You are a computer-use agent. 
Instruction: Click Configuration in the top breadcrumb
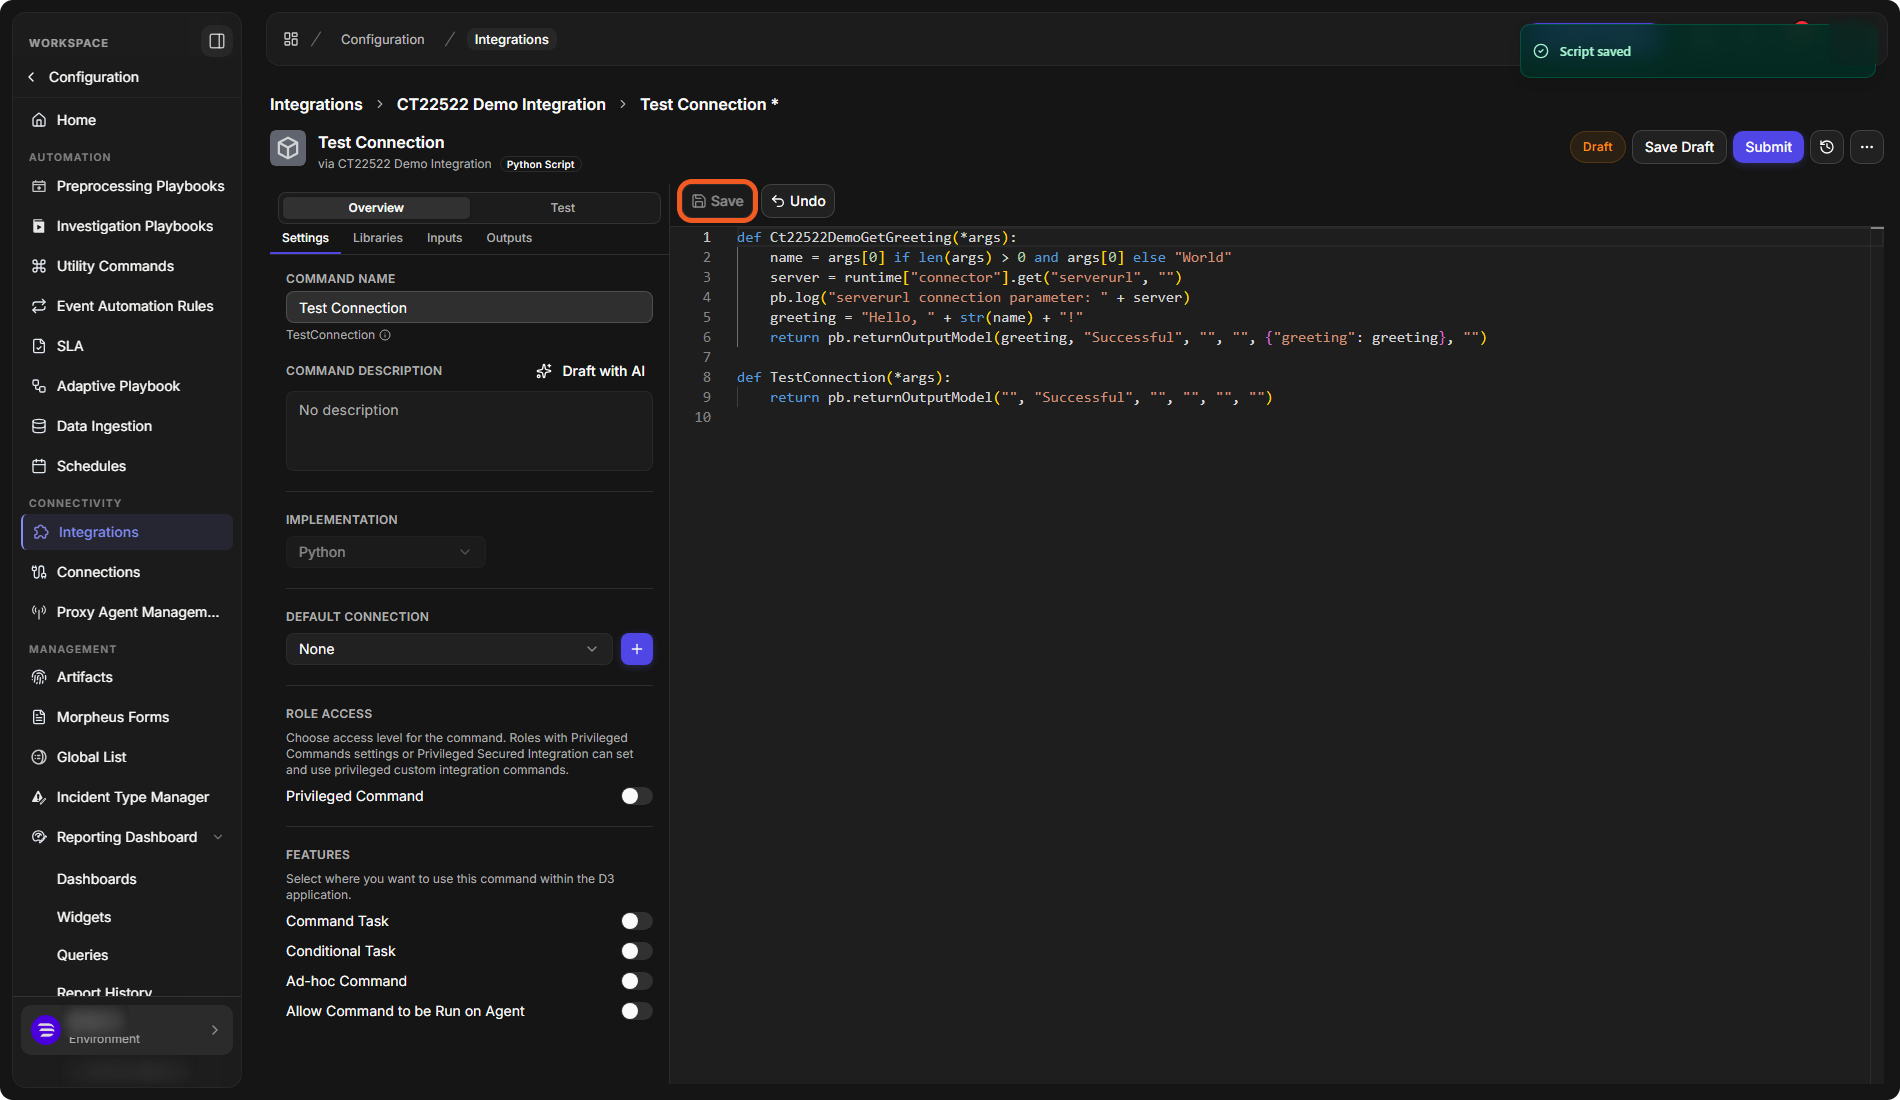click(x=382, y=39)
